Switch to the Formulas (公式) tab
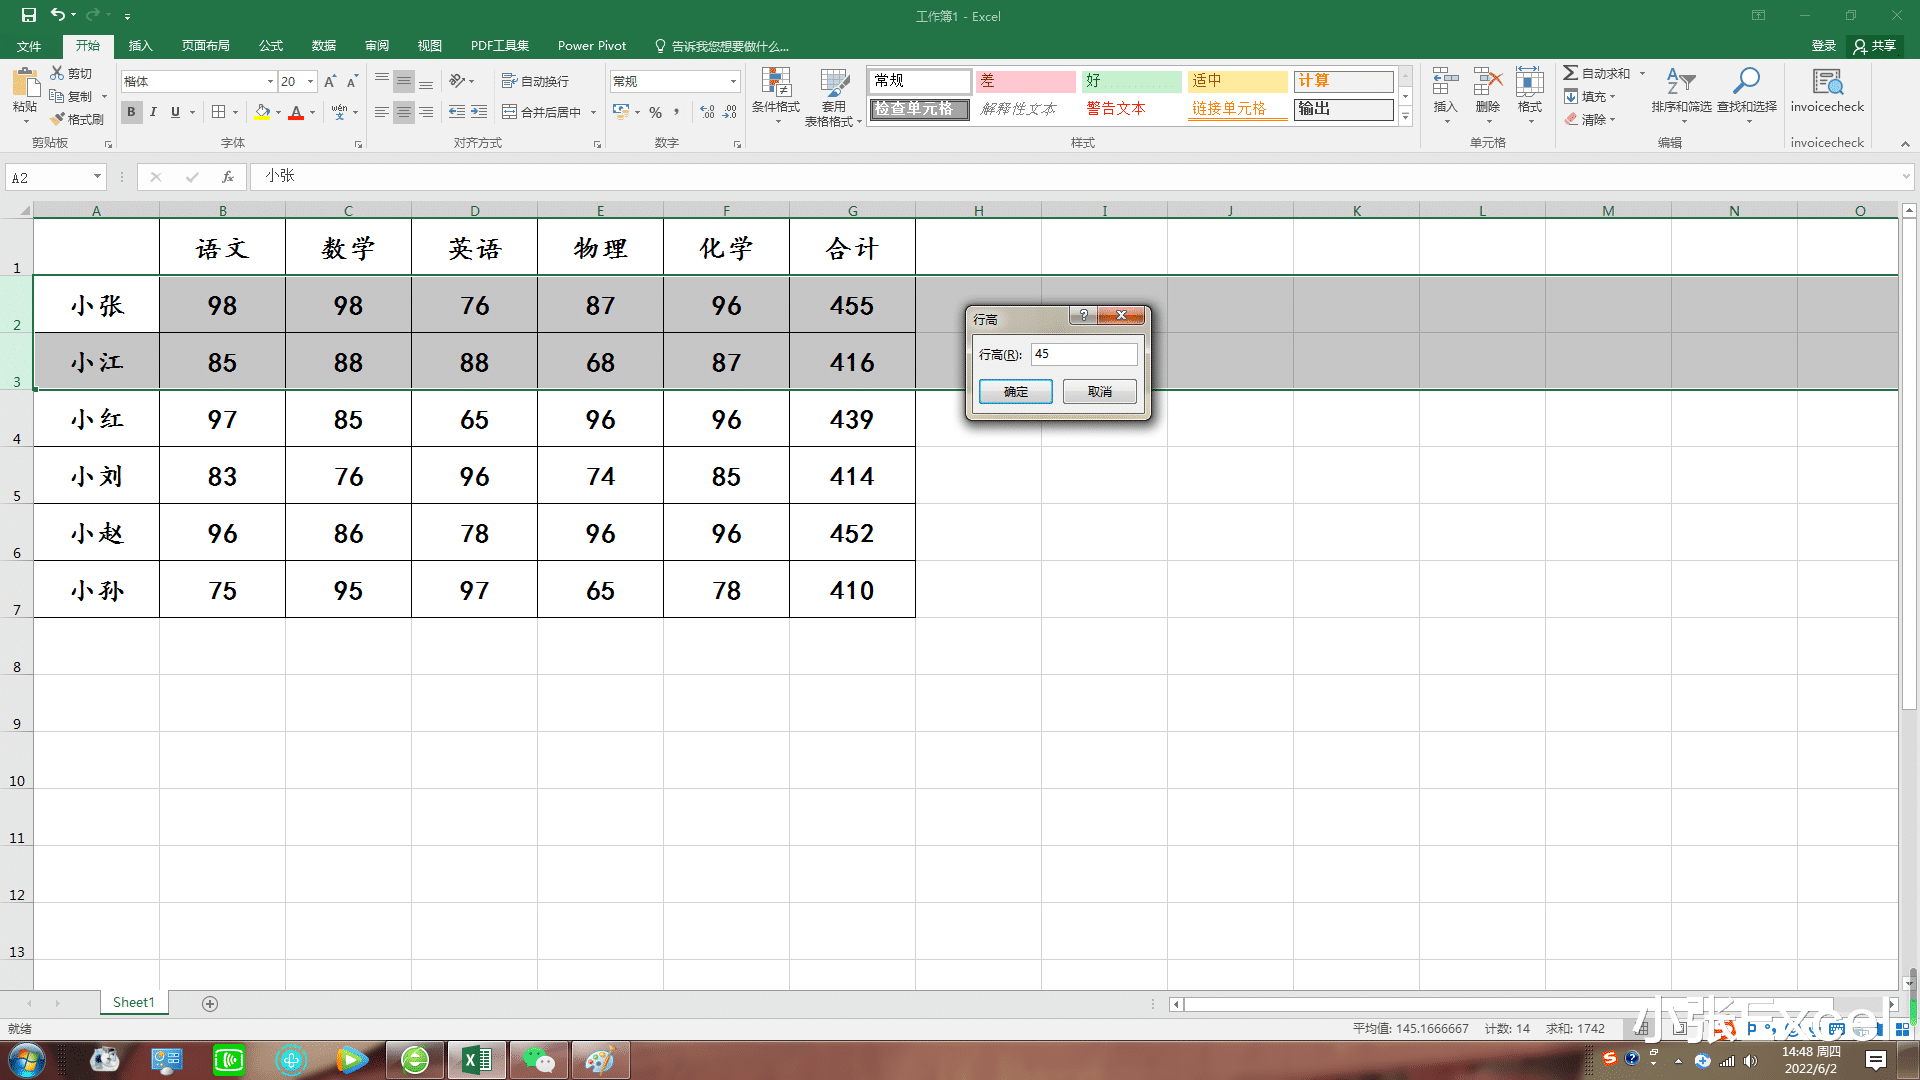Screen dimensions: 1920x1080 (x=270, y=46)
